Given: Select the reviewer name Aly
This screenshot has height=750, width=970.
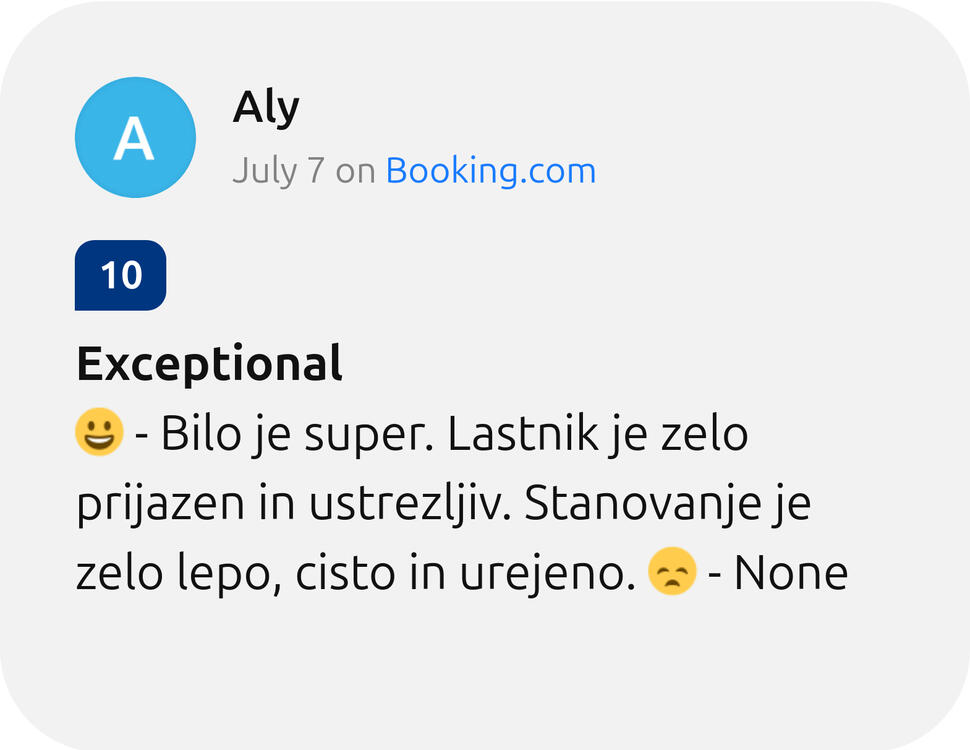Looking at the screenshot, I should click(266, 107).
